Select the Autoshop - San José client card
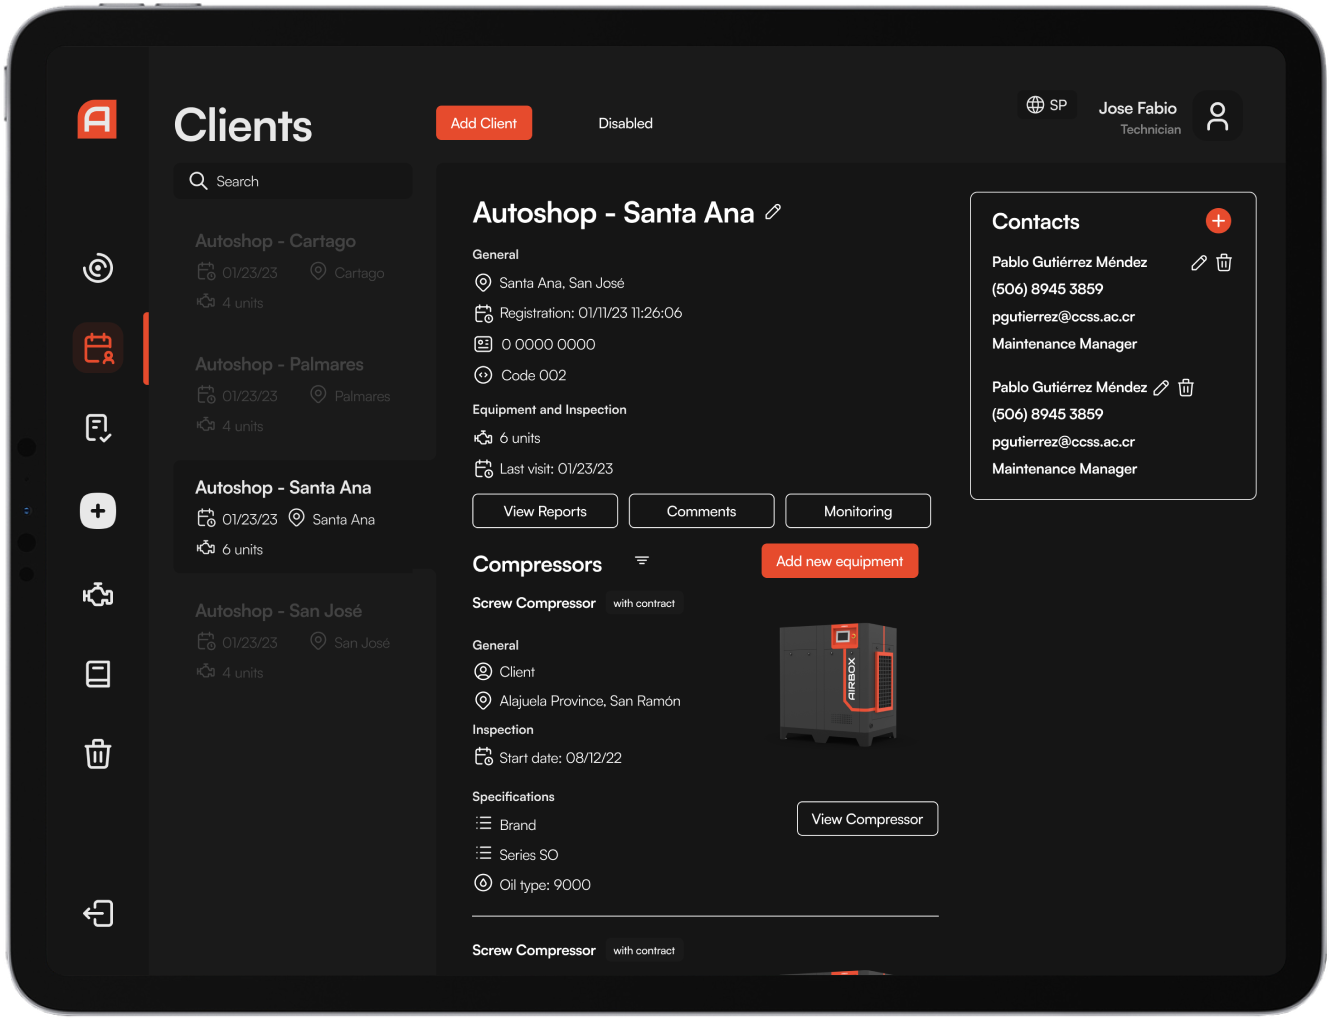This screenshot has width=1329, height=1021. [x=293, y=640]
